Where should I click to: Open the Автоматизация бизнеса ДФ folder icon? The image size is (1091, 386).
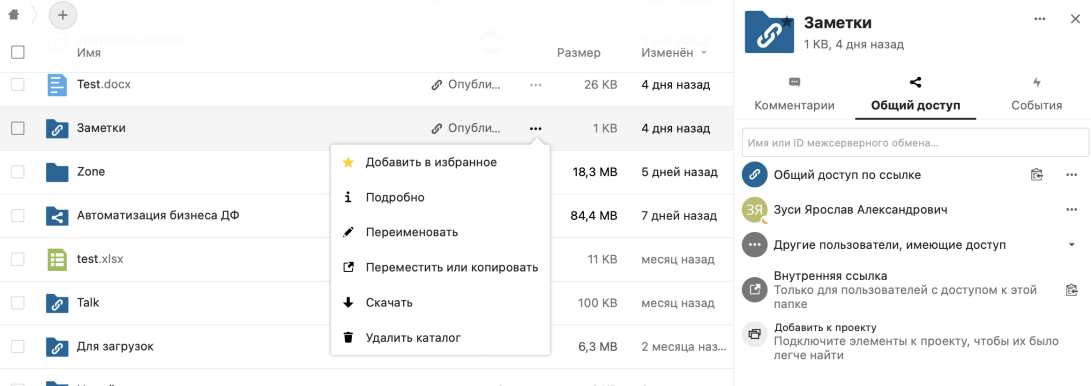(x=57, y=216)
